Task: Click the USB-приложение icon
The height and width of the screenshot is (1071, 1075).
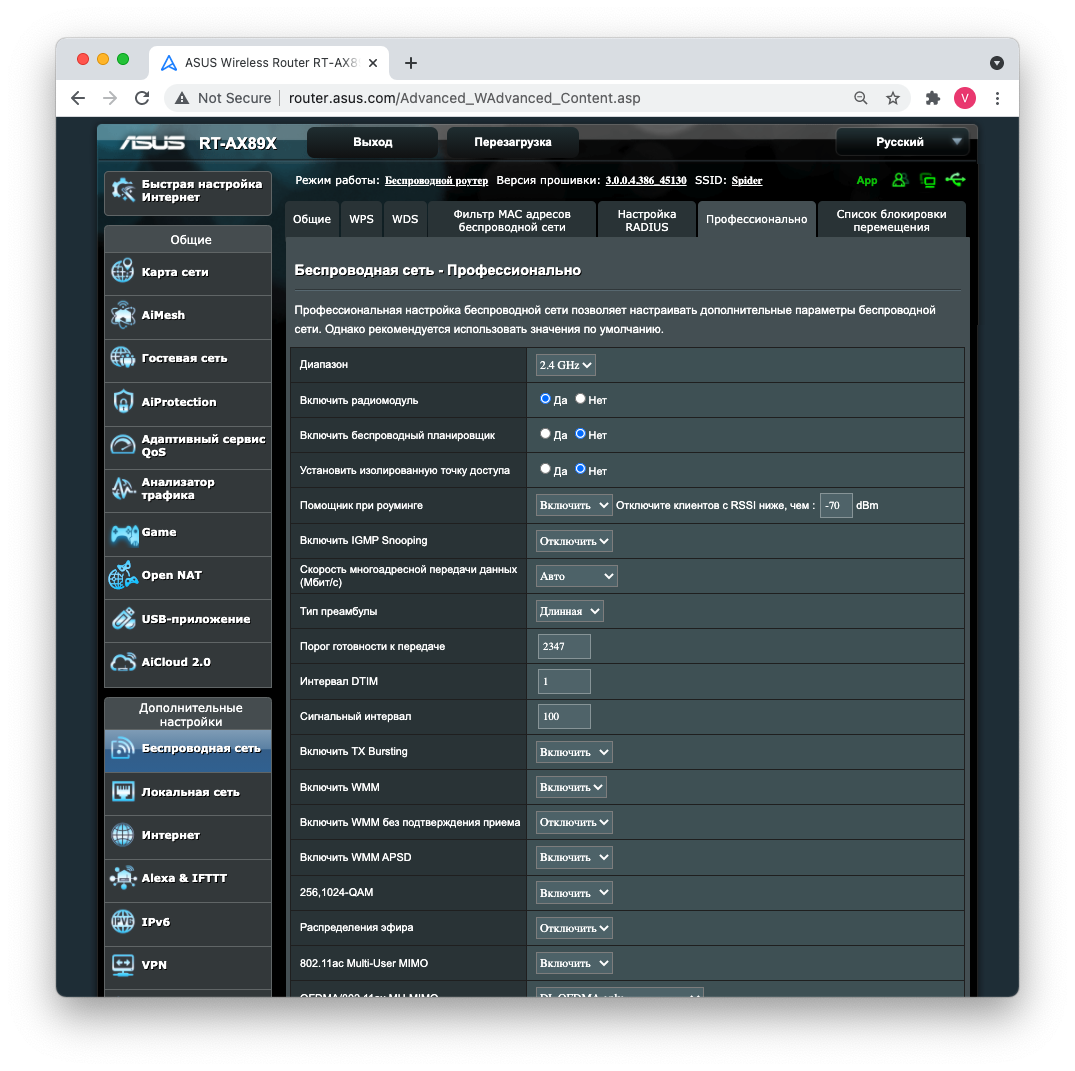Action: (x=123, y=618)
